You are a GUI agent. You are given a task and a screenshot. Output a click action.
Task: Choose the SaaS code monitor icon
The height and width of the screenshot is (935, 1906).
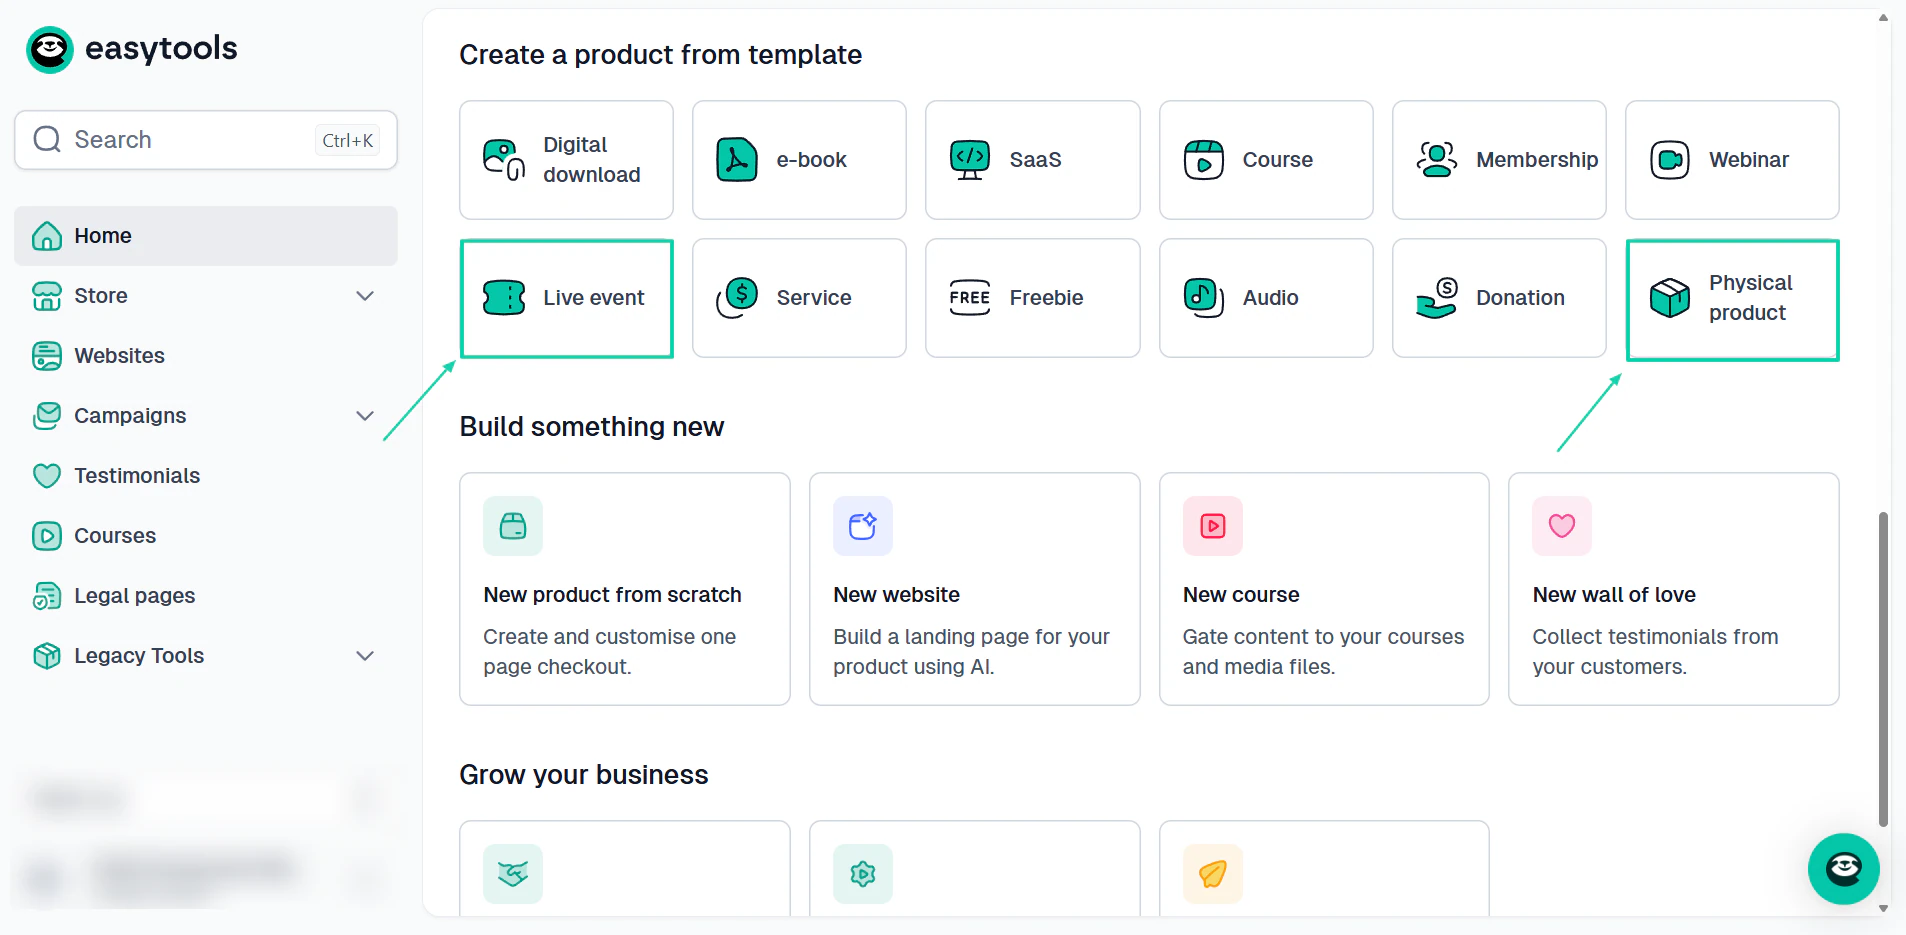[x=970, y=160]
